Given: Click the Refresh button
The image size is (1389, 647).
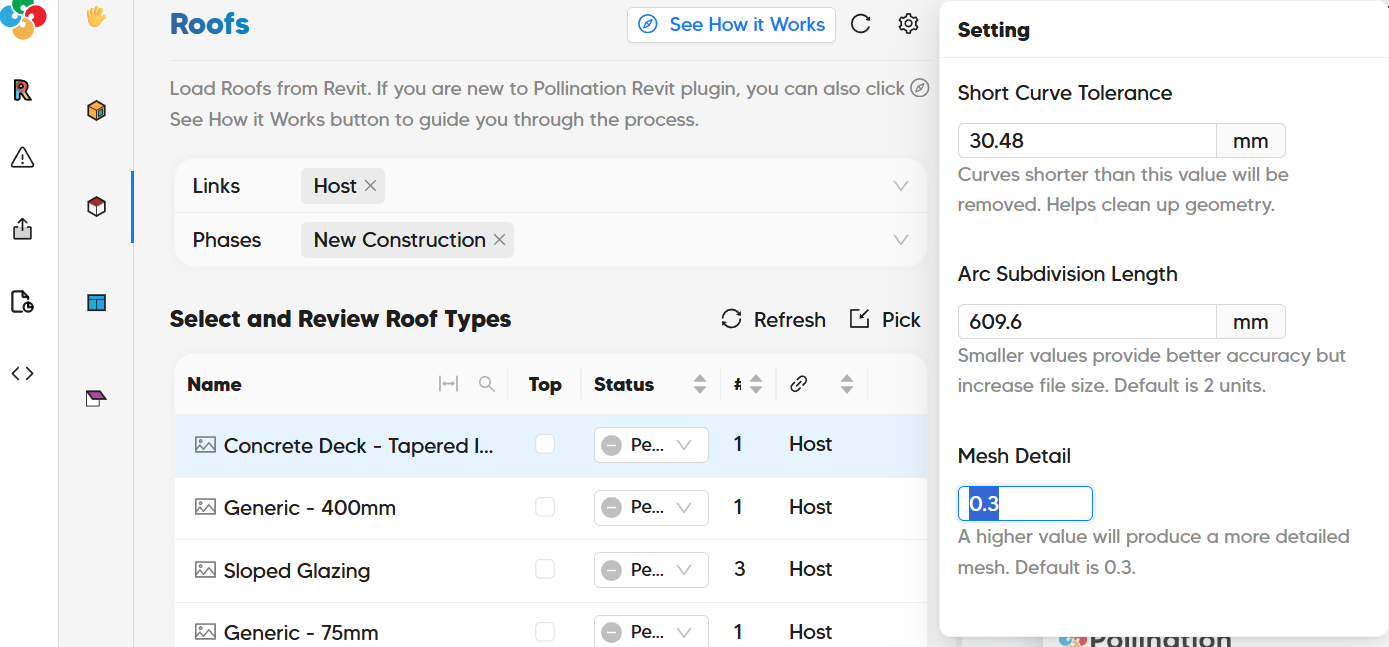Looking at the screenshot, I should pos(773,319).
